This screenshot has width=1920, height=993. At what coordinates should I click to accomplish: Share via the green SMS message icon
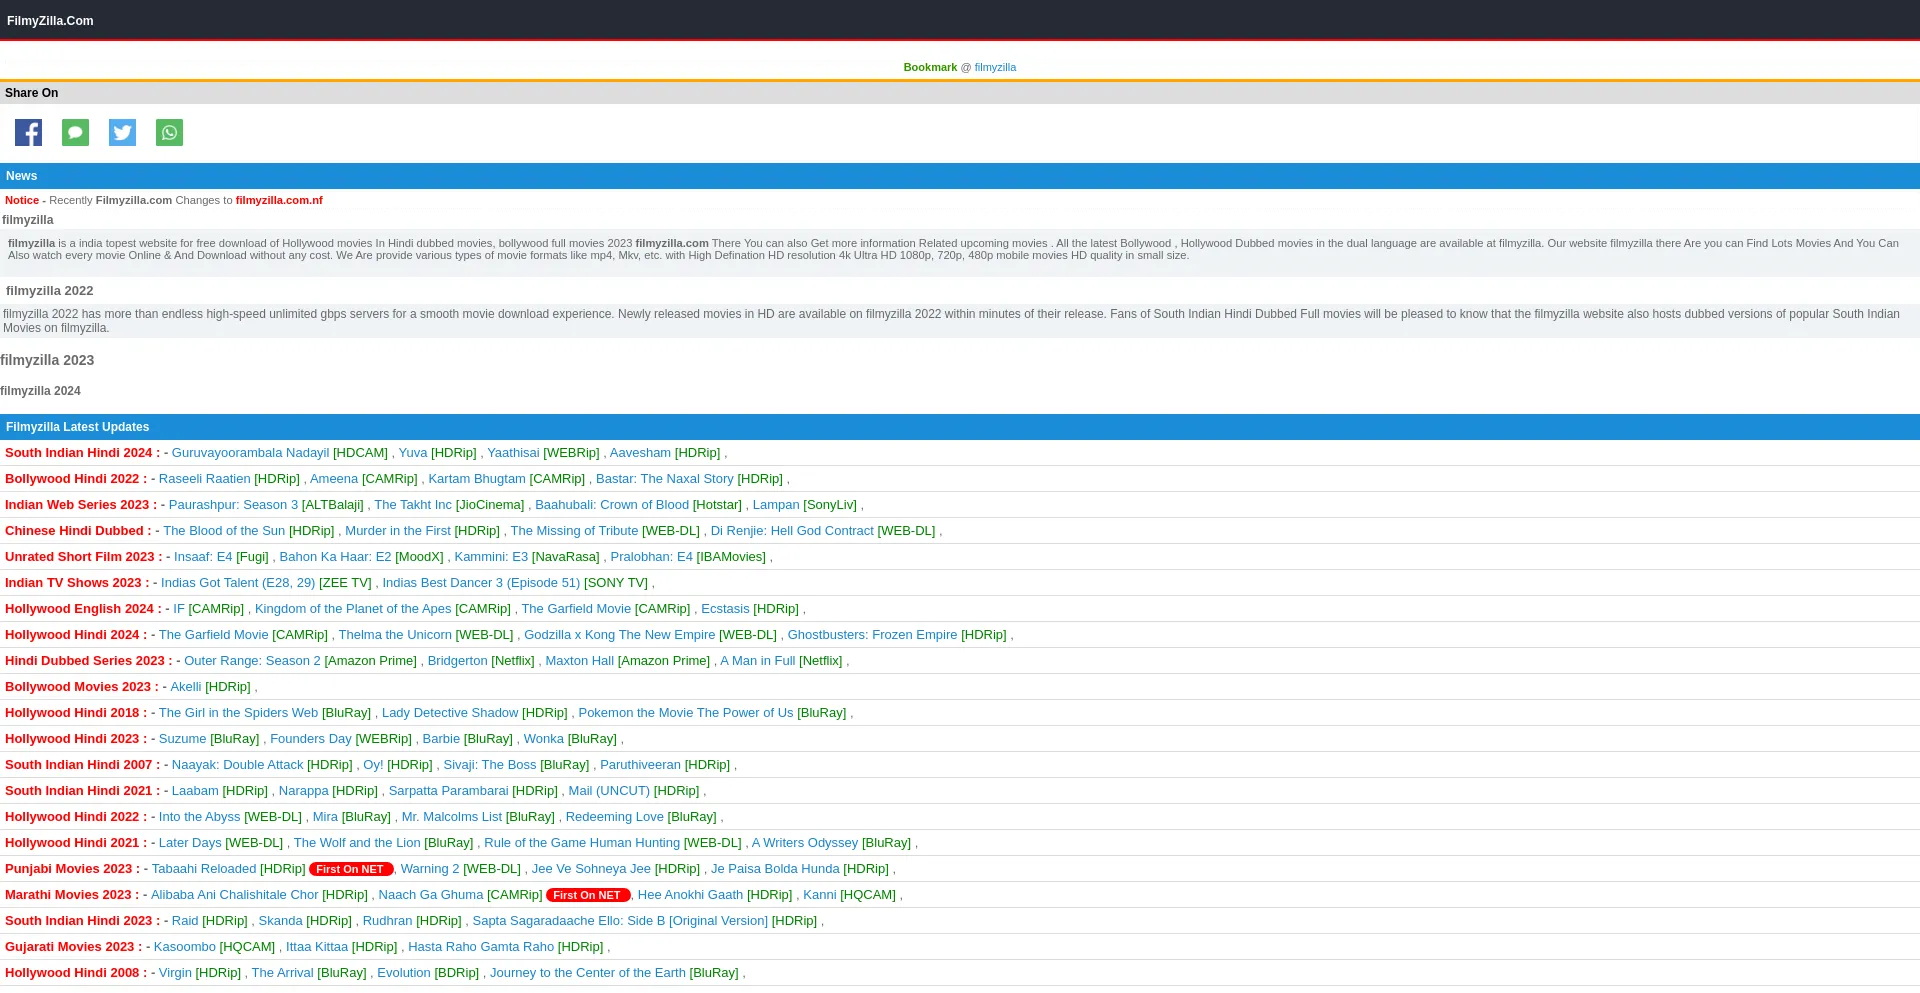[75, 132]
